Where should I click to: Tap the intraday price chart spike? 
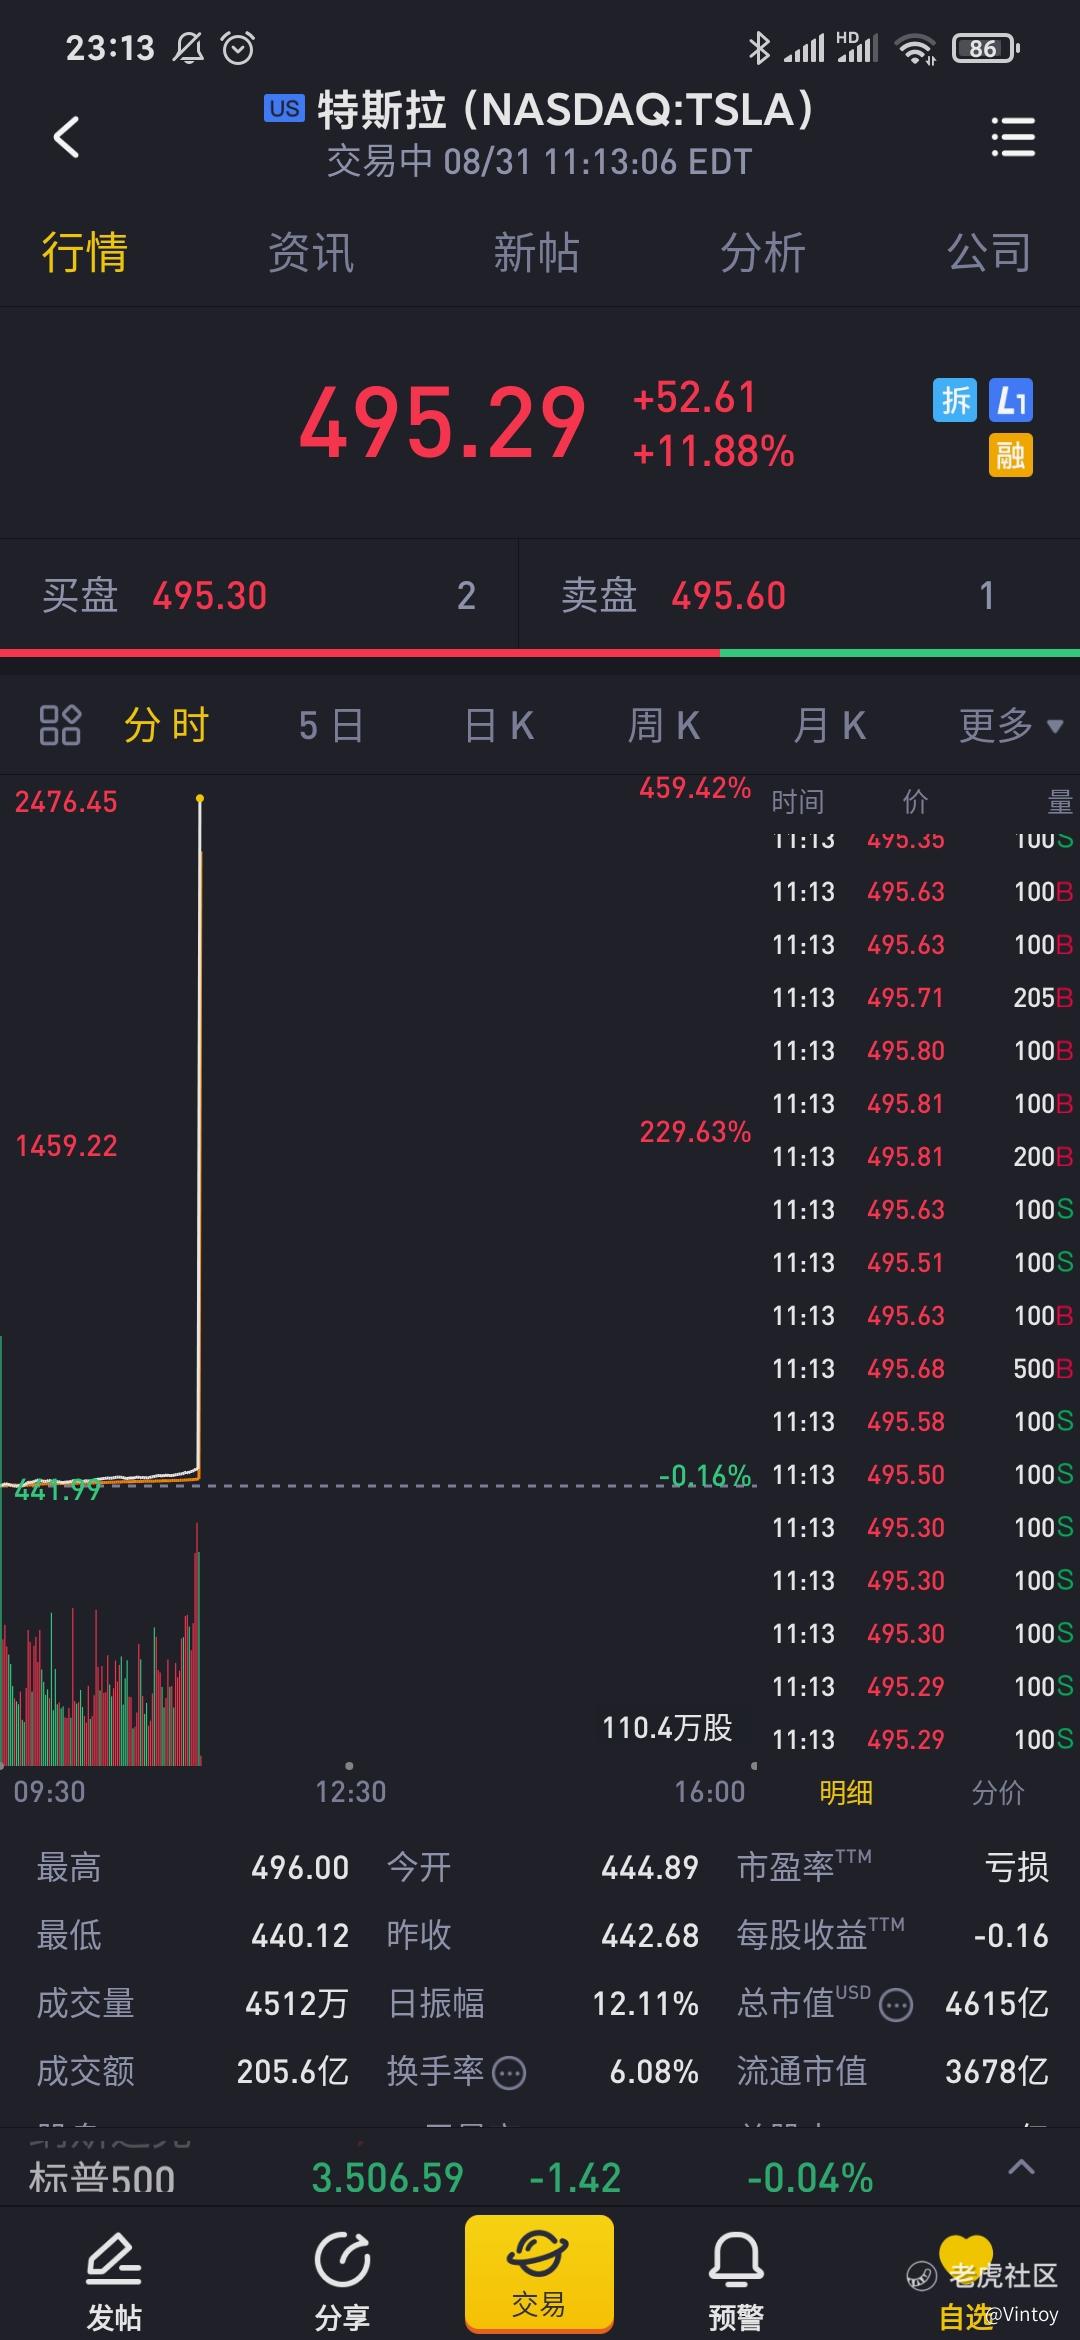pos(200,1135)
